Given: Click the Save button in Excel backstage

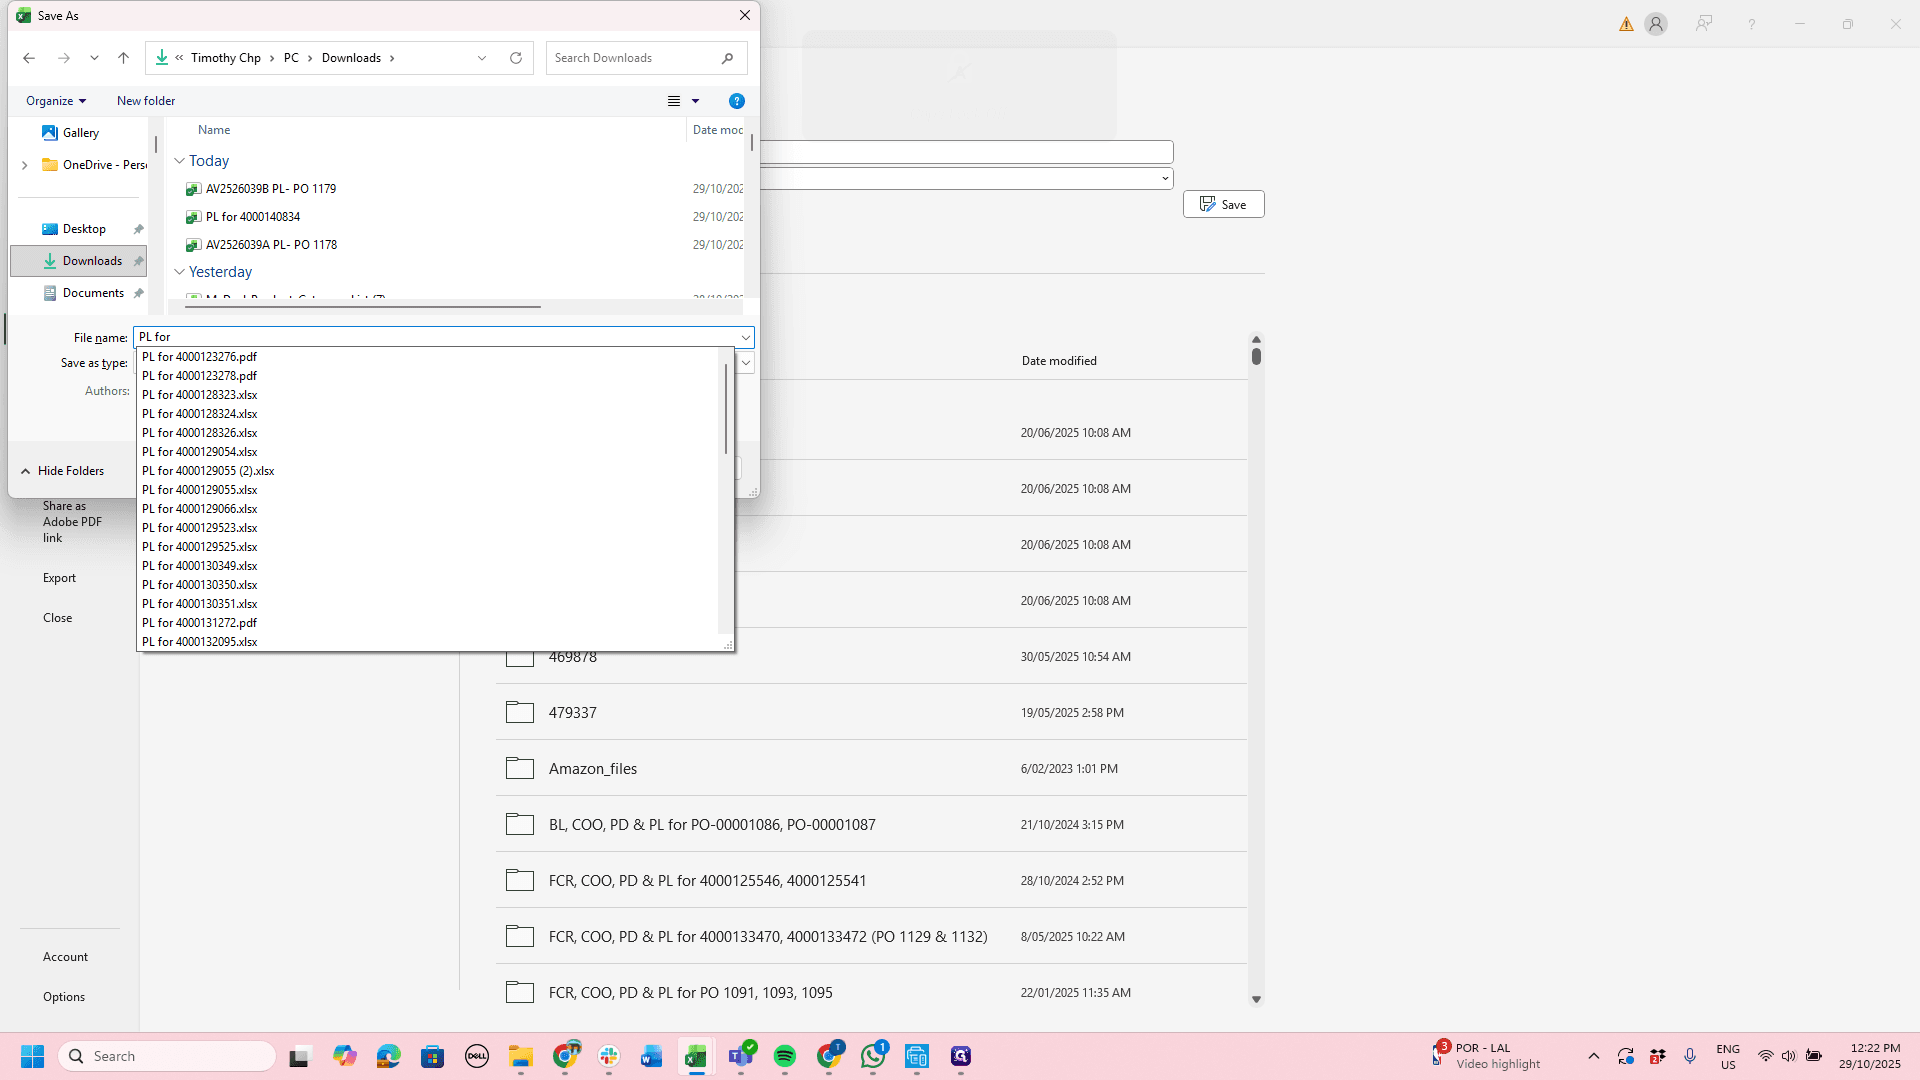Looking at the screenshot, I should (x=1224, y=204).
